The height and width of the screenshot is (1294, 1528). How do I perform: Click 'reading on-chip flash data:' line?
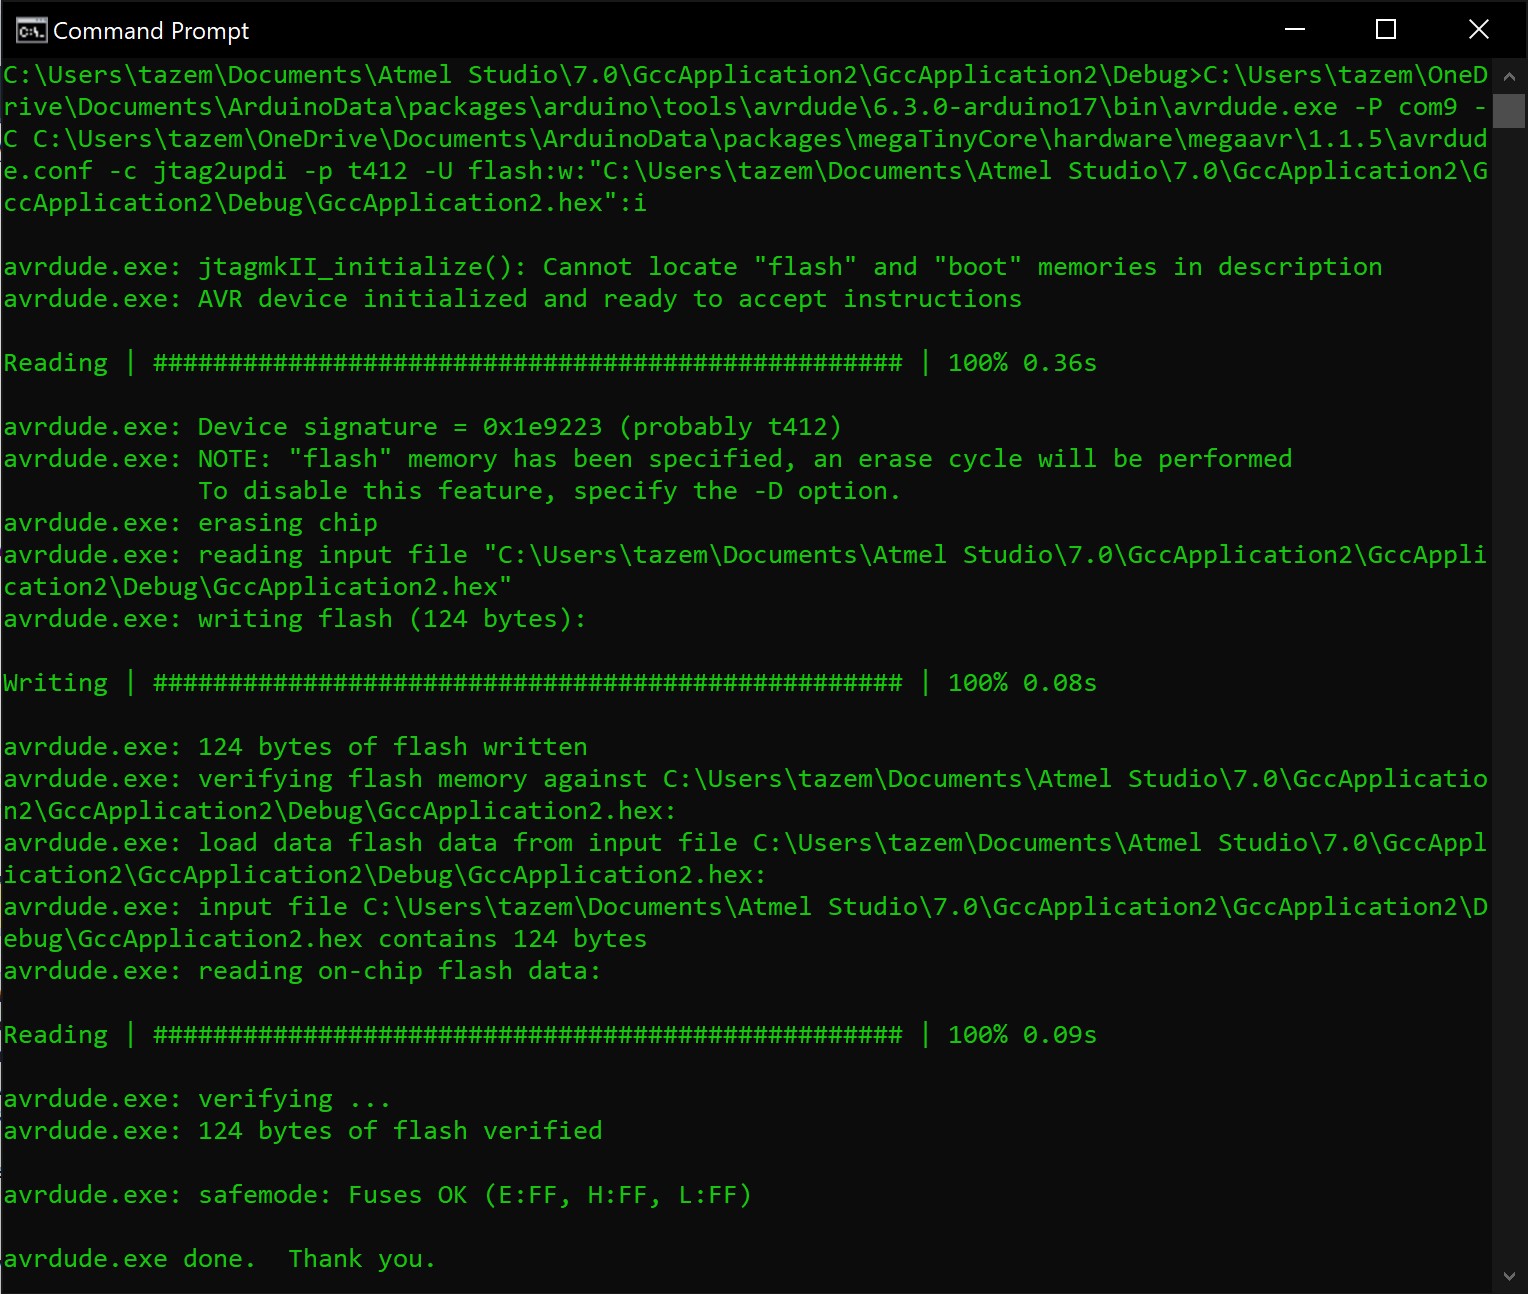pos(302,971)
